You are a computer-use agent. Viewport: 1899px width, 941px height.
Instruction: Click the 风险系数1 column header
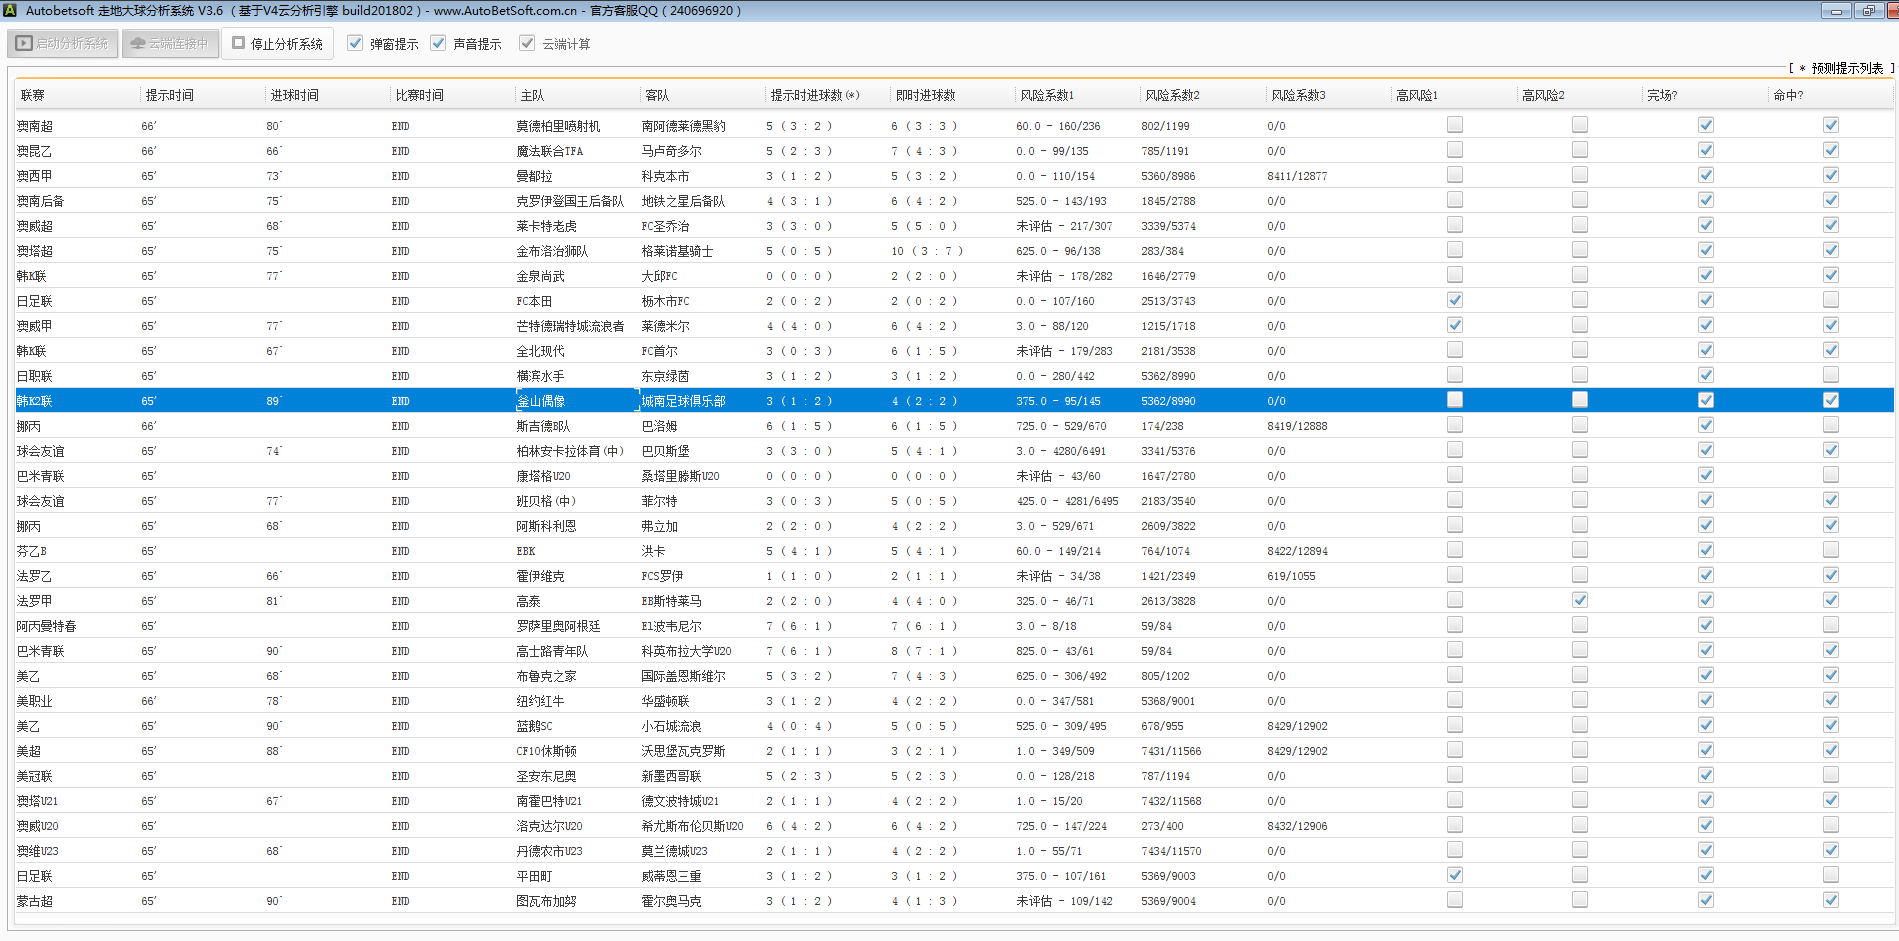click(1047, 96)
